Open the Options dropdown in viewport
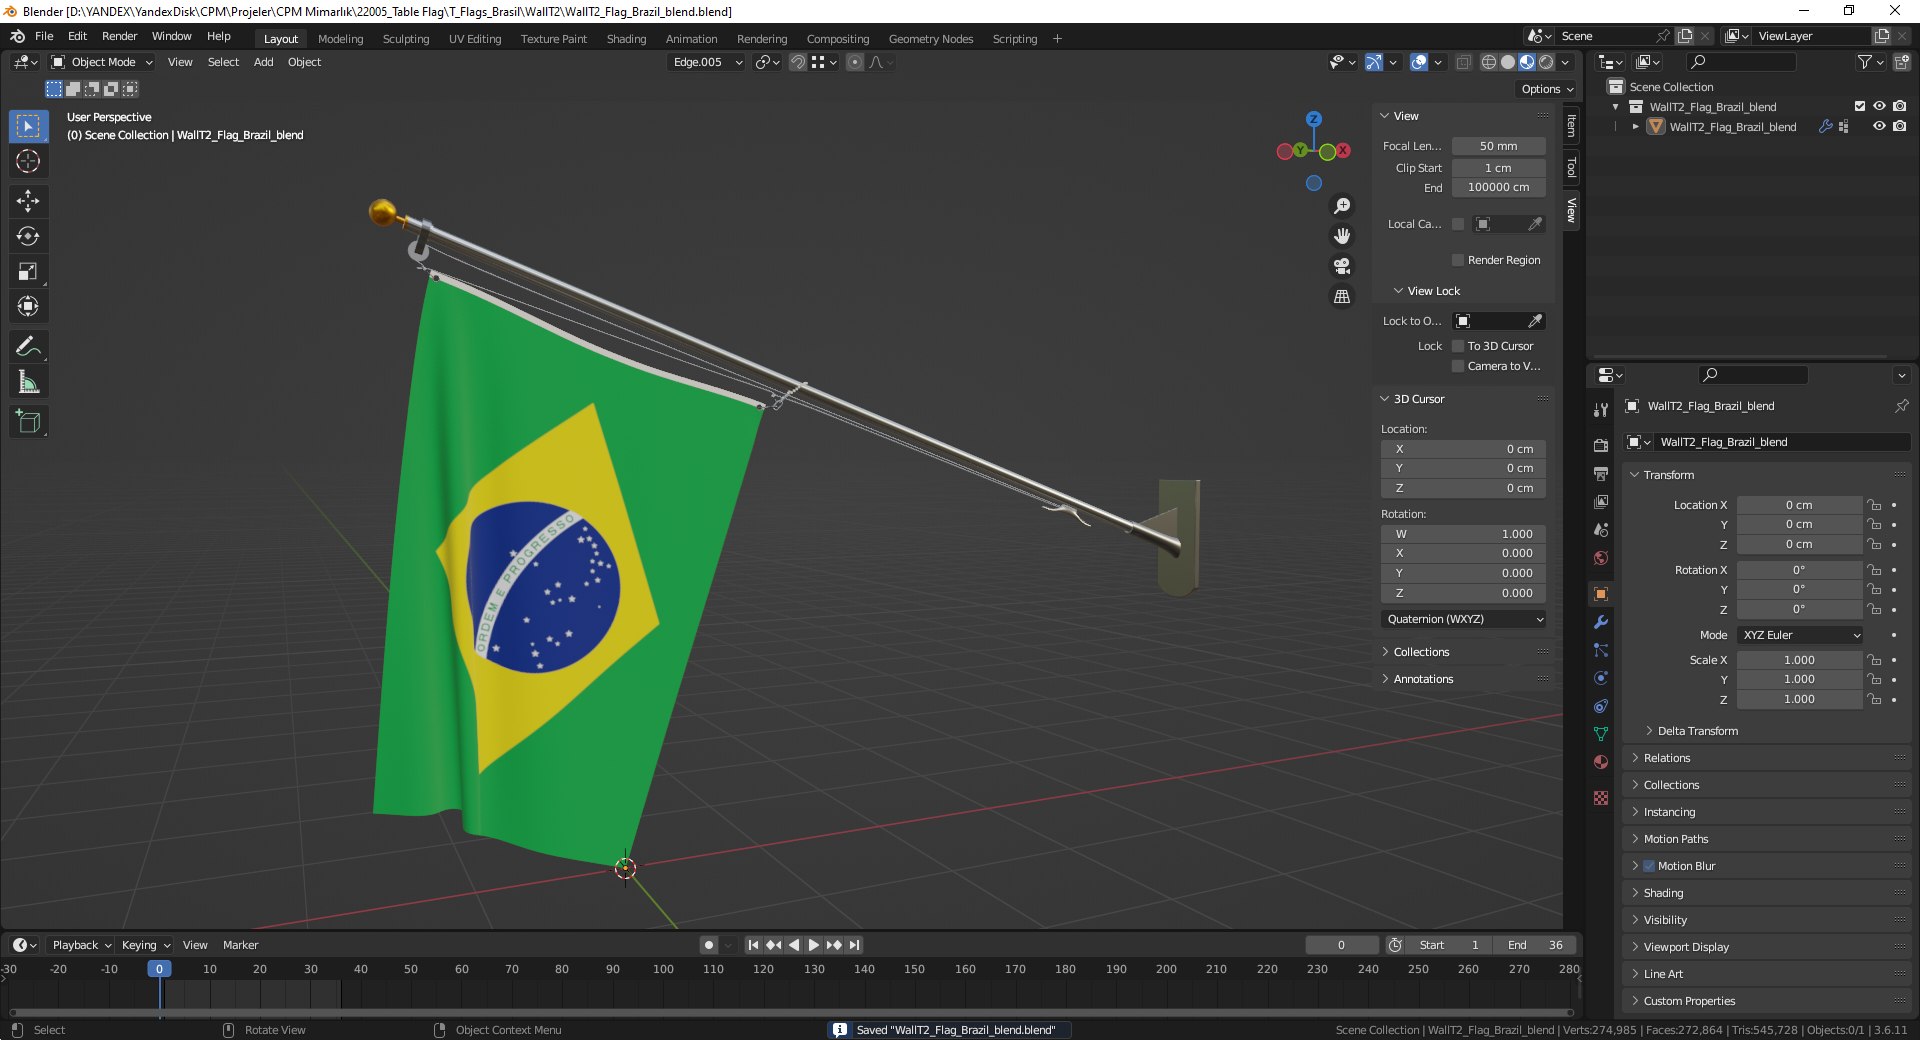 1546,89
